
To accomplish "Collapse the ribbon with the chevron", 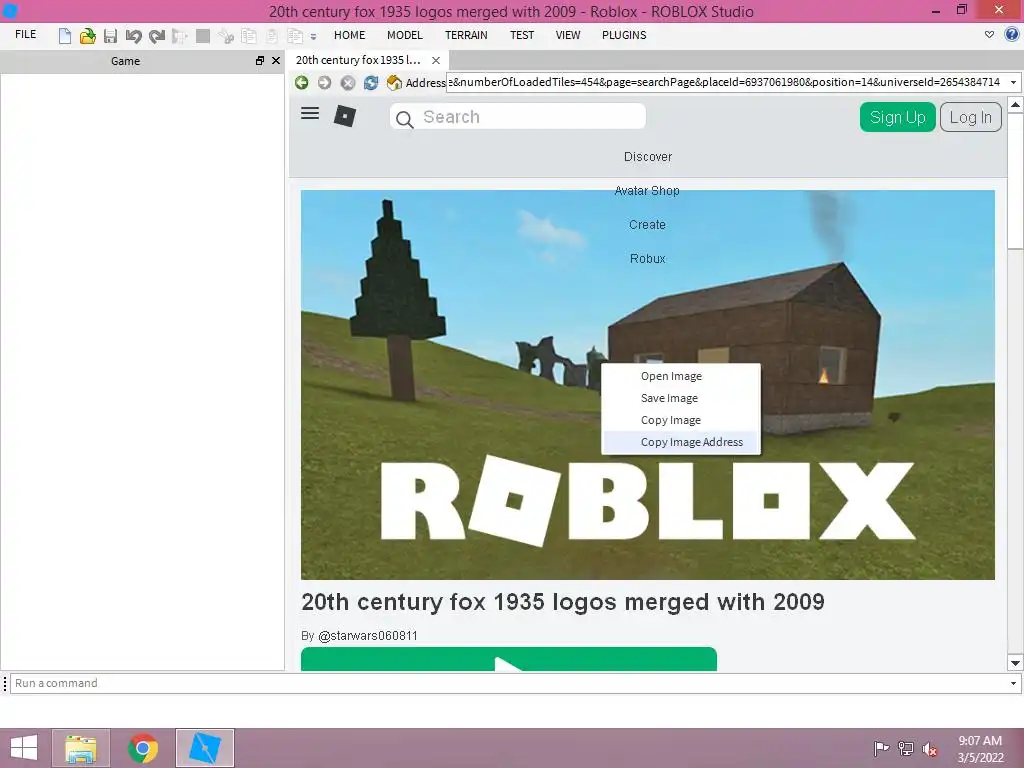I will pyautogui.click(x=989, y=35).
